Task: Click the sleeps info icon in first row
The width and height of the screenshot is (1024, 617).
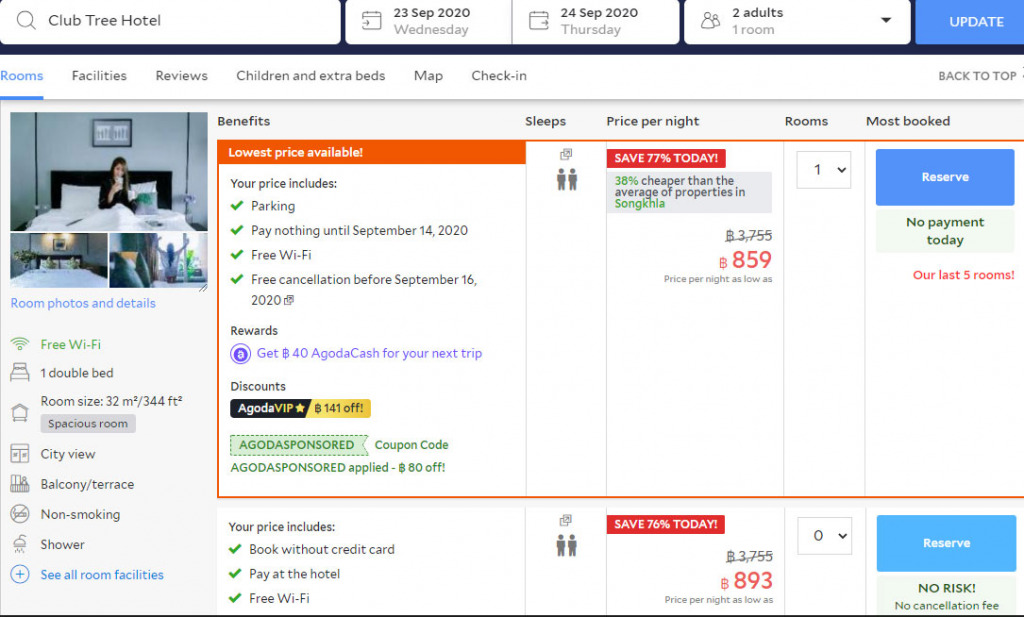Action: tap(566, 155)
